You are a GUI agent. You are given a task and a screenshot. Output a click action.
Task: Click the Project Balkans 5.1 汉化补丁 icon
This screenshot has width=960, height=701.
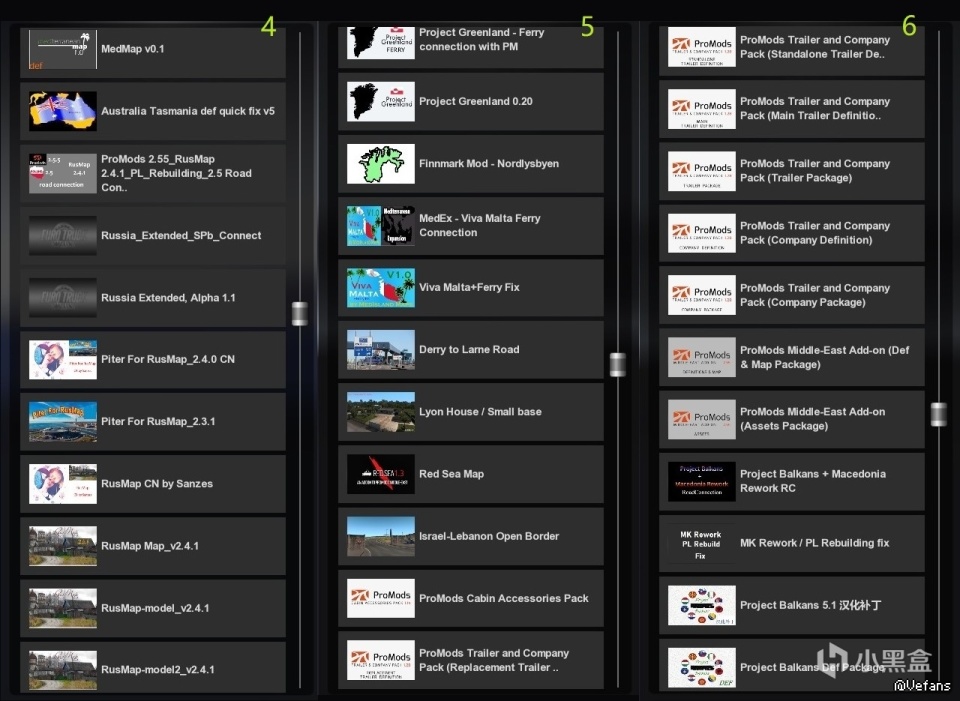click(x=702, y=606)
